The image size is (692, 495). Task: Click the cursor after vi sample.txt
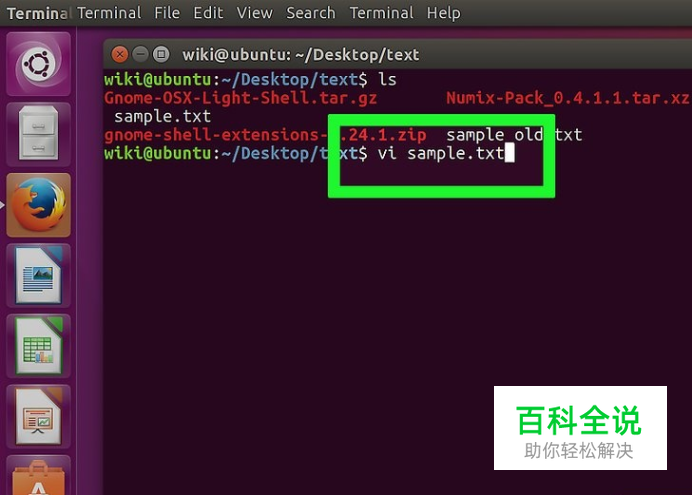509,154
